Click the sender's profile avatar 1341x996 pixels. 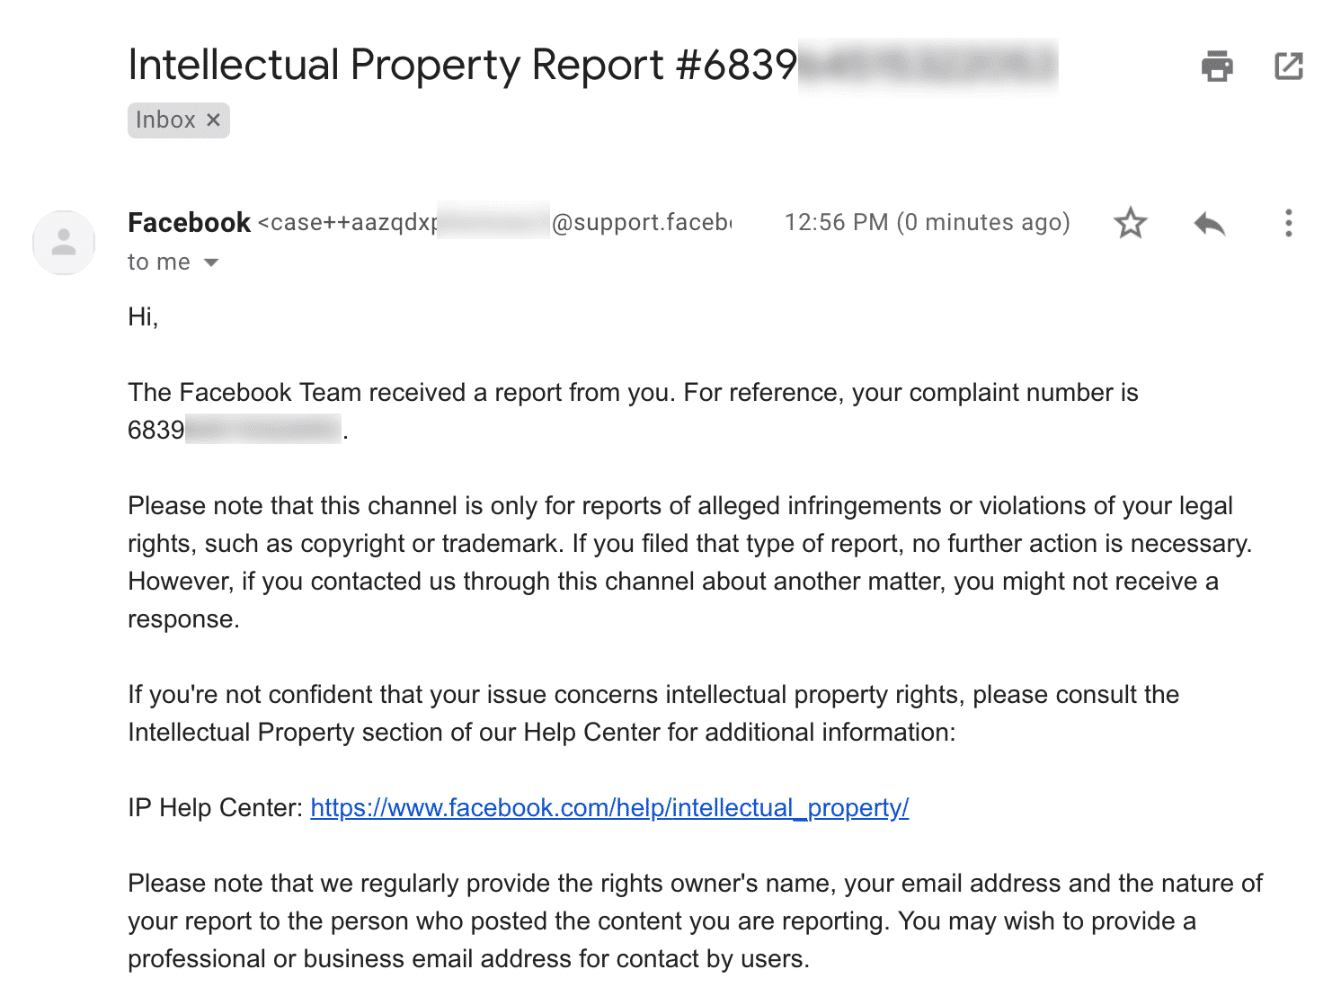[63, 242]
